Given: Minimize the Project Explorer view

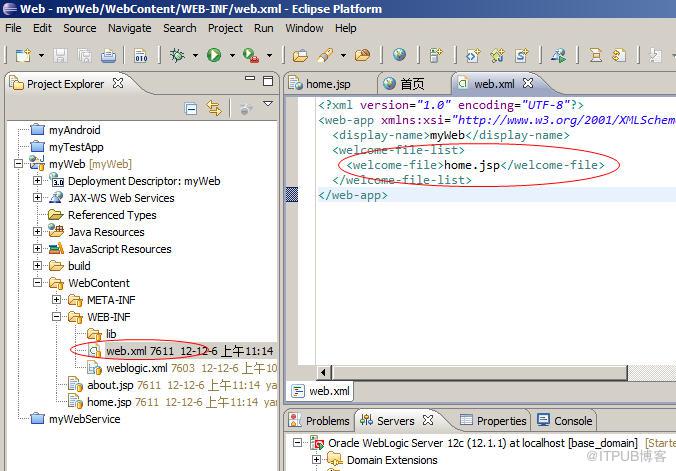Looking at the screenshot, I should (250, 78).
